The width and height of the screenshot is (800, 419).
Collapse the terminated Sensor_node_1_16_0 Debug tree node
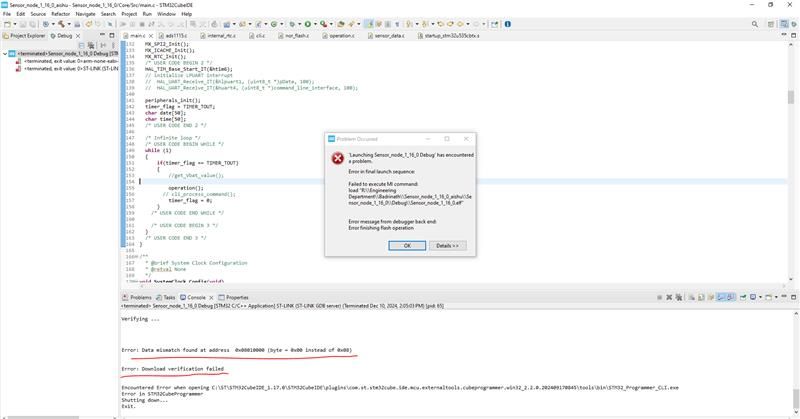click(x=5, y=54)
